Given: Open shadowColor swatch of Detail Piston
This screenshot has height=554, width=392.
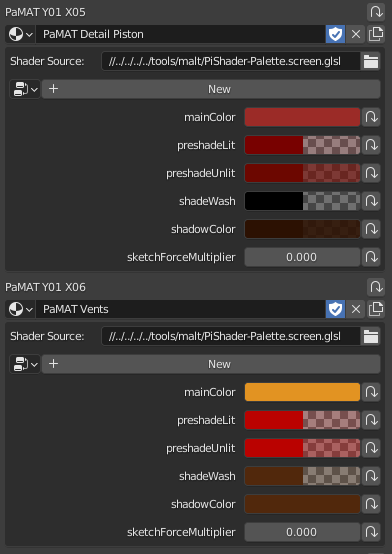Looking at the screenshot, I should click(302, 229).
